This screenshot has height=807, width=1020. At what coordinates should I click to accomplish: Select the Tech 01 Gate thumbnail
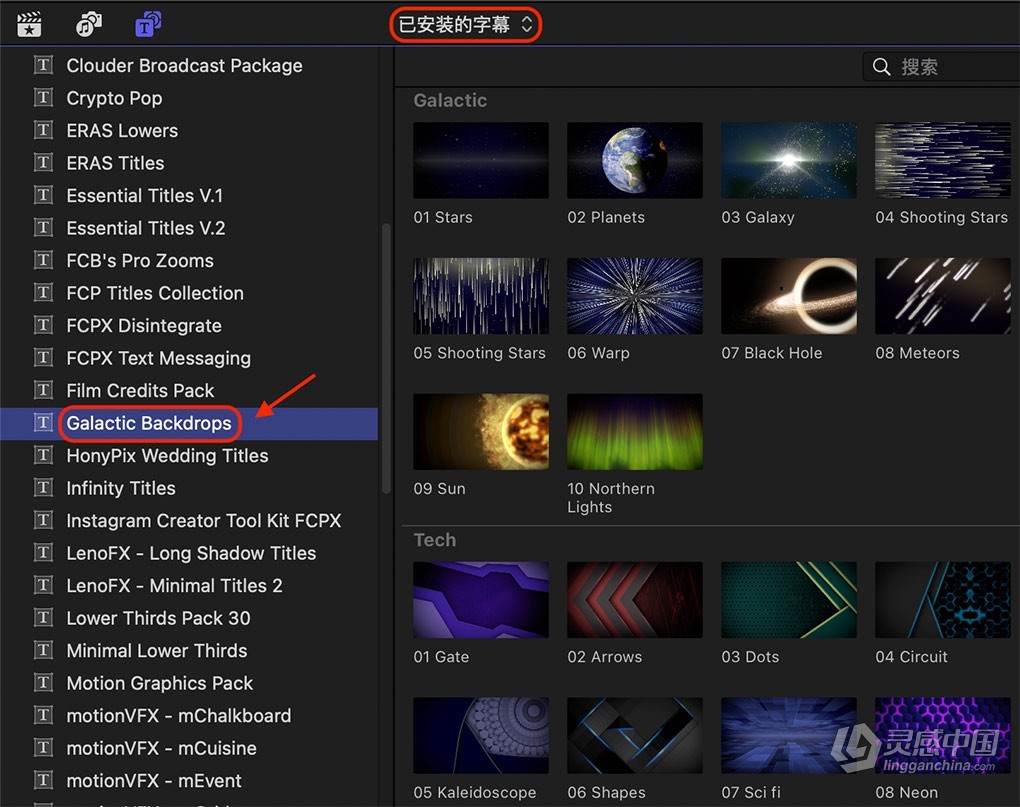(481, 600)
